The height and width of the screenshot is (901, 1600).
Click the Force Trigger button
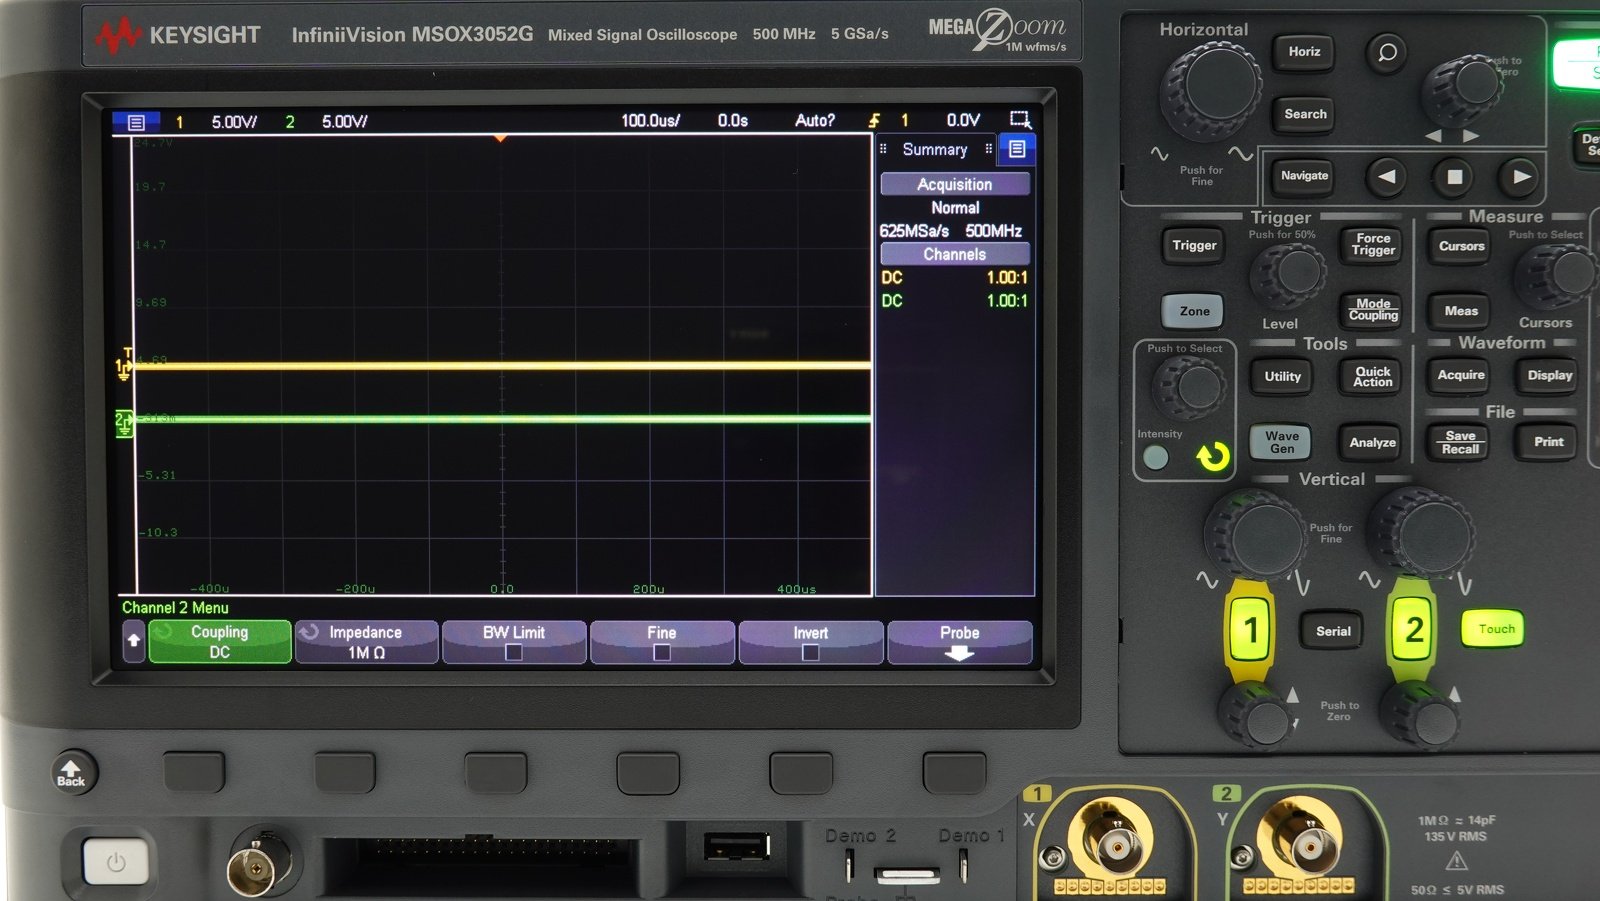(x=1373, y=245)
